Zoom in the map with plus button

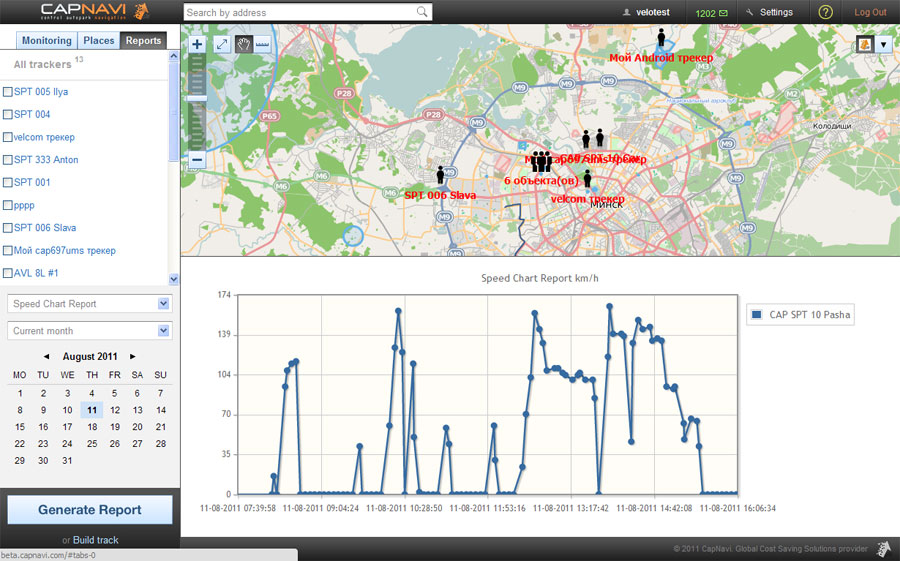[x=197, y=44]
